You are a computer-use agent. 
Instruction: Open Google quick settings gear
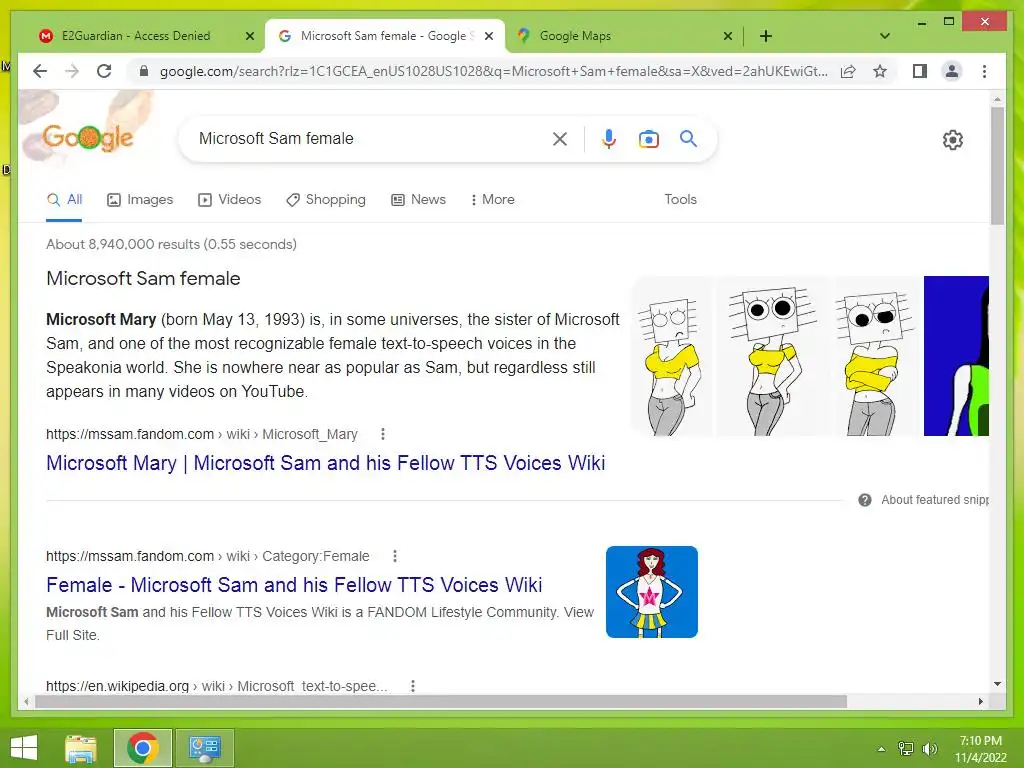(x=953, y=140)
